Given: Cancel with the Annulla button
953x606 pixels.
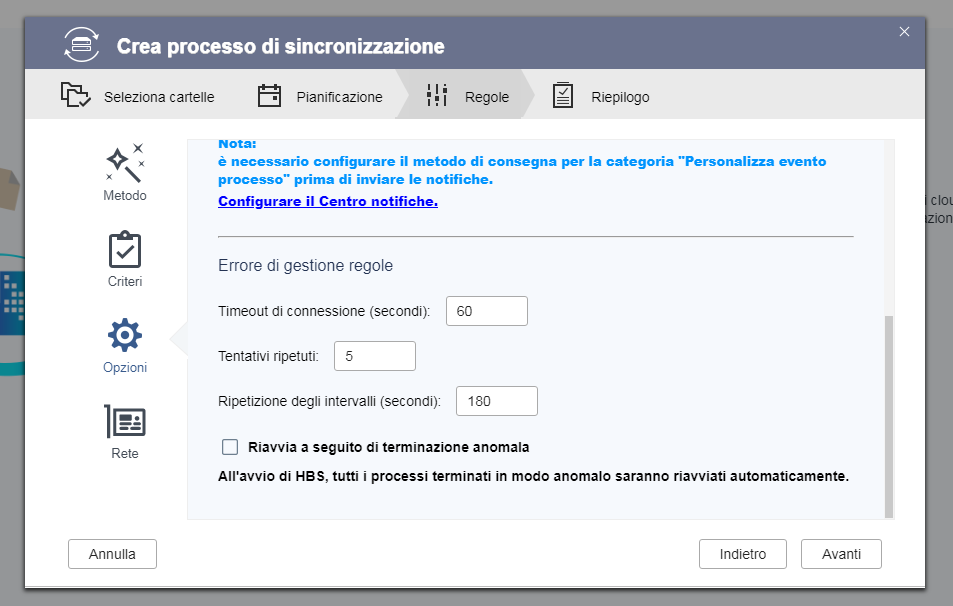Looking at the screenshot, I should pyautogui.click(x=112, y=553).
